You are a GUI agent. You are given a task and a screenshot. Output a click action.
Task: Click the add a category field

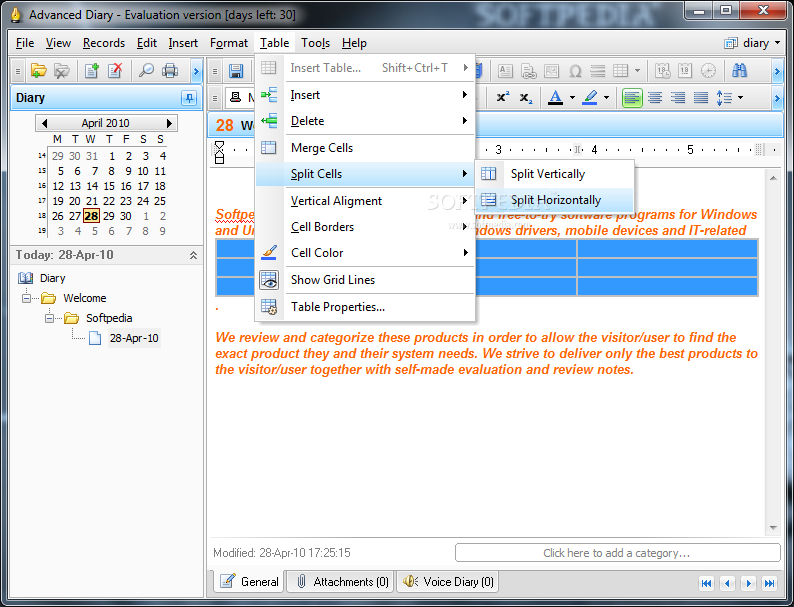[617, 553]
